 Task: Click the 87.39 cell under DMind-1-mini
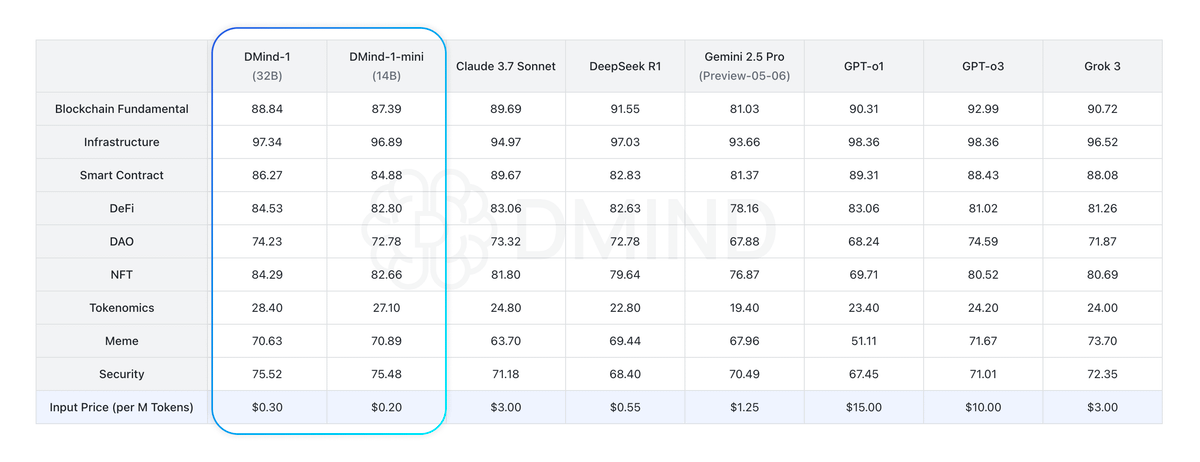pos(387,108)
